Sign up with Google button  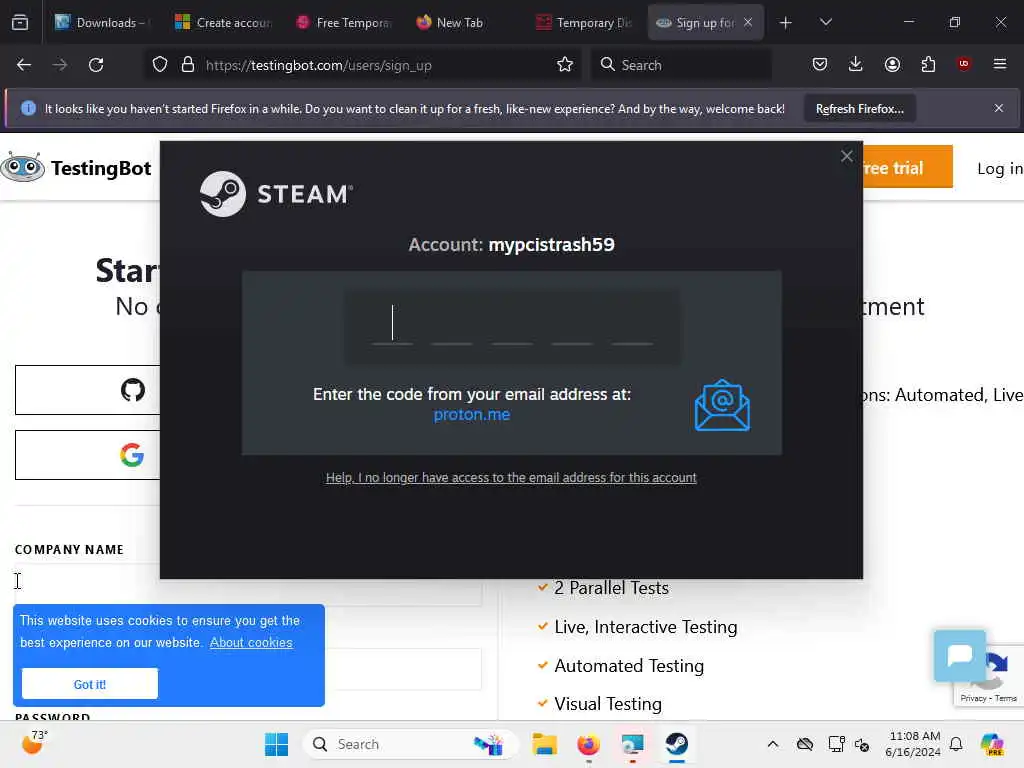point(88,455)
